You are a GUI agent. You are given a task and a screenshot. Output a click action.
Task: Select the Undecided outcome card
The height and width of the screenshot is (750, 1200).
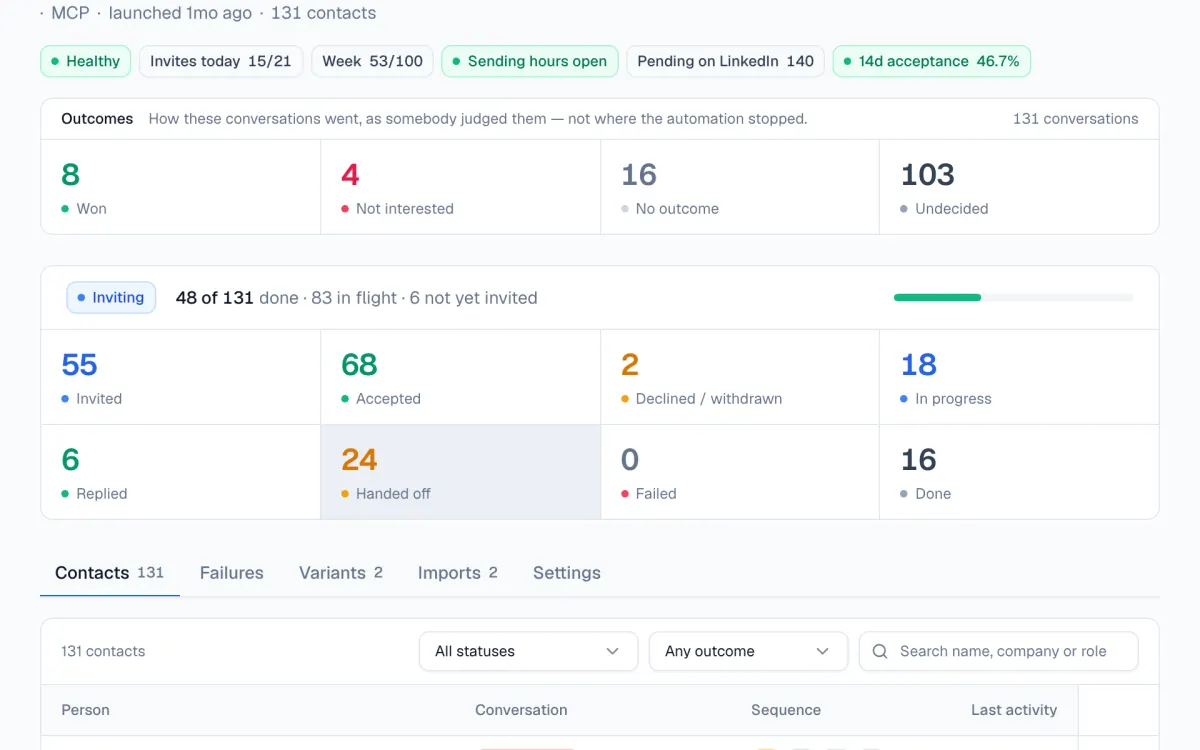(x=1019, y=187)
